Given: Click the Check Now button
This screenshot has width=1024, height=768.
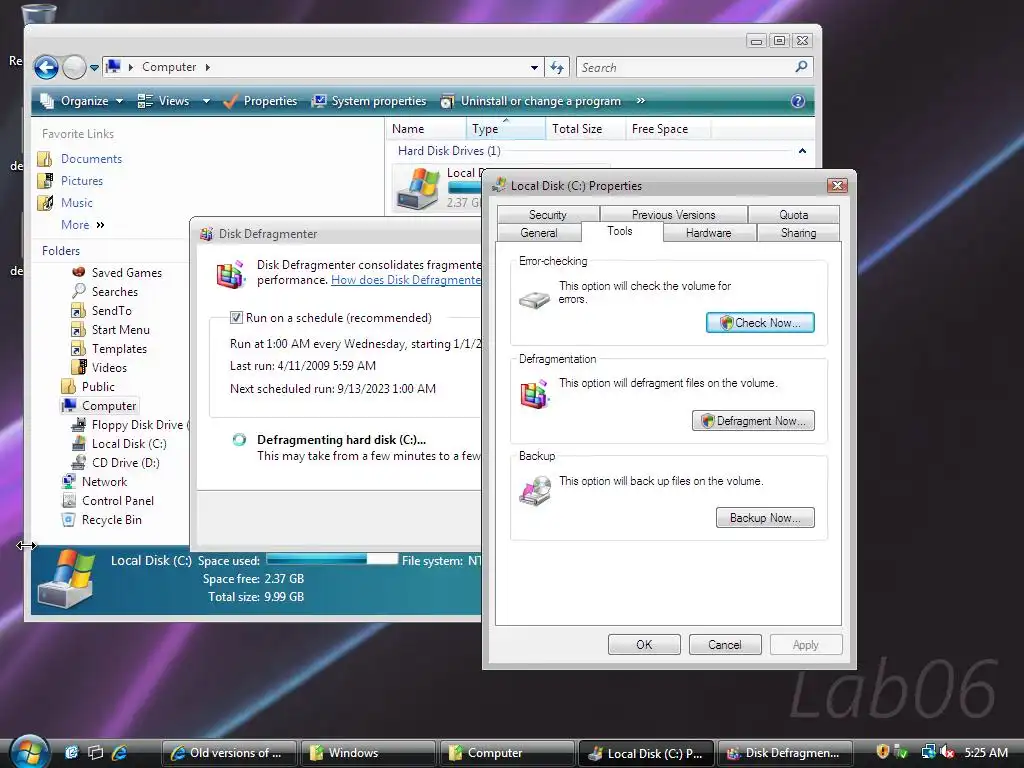Looking at the screenshot, I should click(760, 323).
